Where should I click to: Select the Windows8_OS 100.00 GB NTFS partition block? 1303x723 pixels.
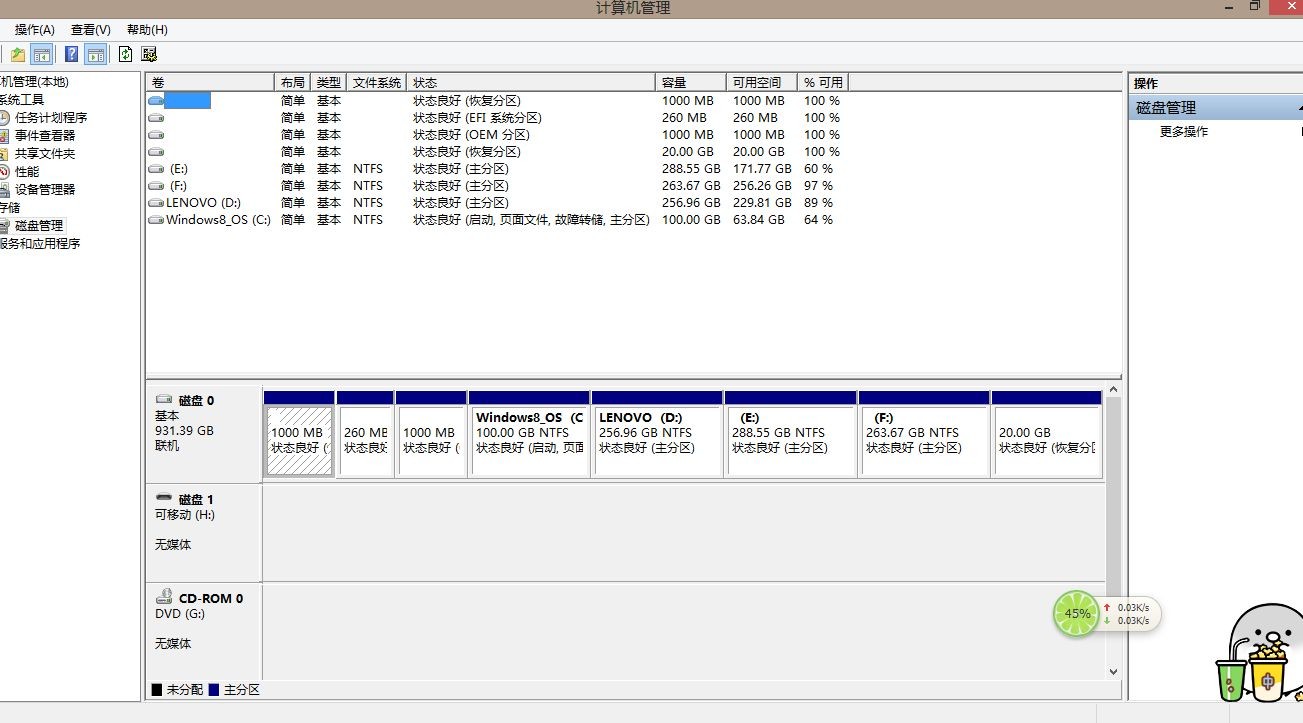point(529,434)
